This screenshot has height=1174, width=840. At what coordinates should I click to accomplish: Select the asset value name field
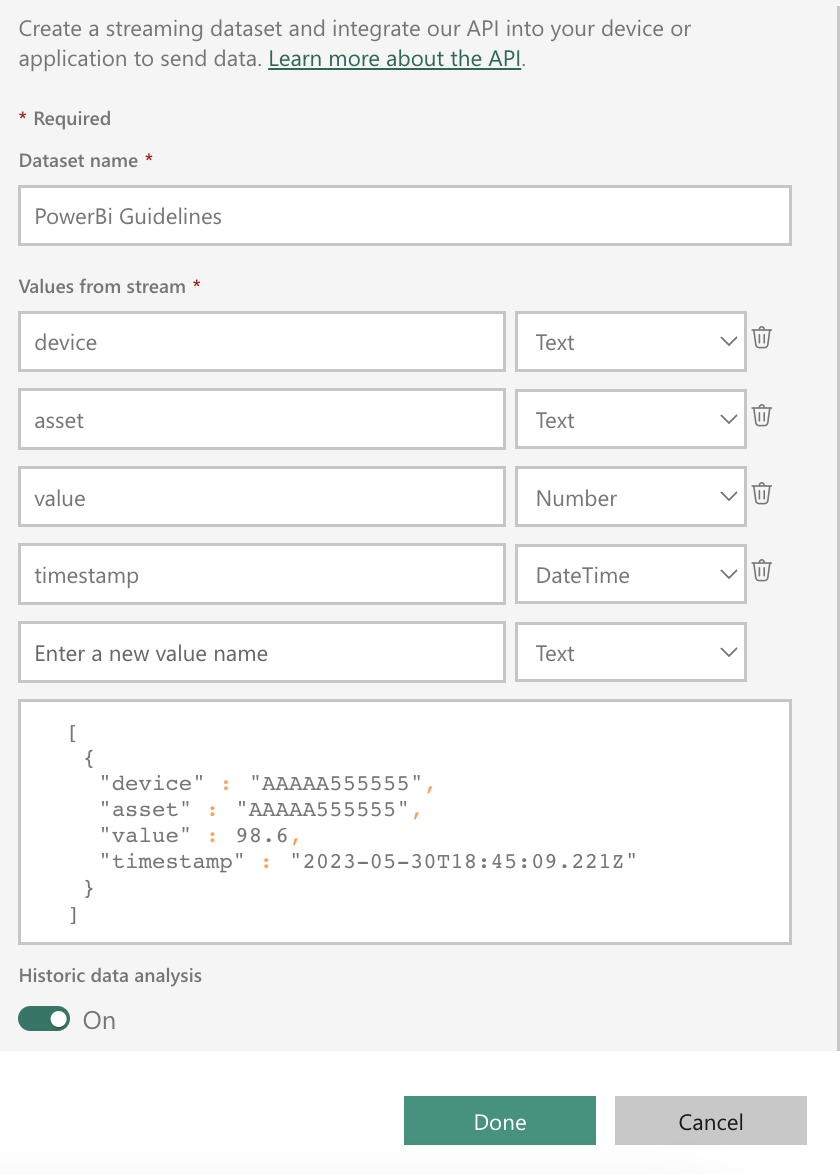[261, 420]
